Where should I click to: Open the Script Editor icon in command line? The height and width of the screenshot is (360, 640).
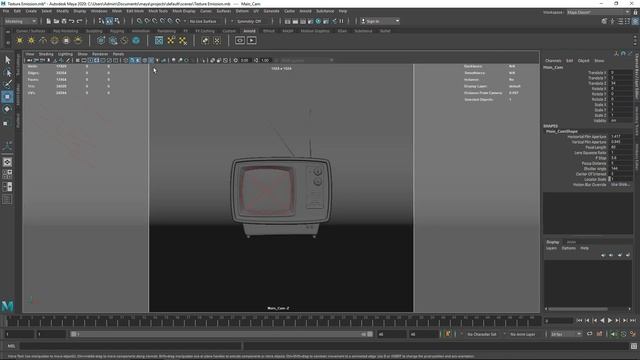(x=633, y=346)
